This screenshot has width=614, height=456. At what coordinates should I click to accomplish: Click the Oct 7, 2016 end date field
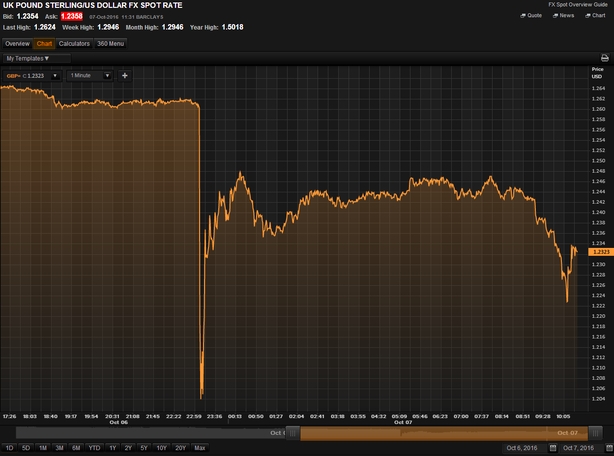point(582,448)
